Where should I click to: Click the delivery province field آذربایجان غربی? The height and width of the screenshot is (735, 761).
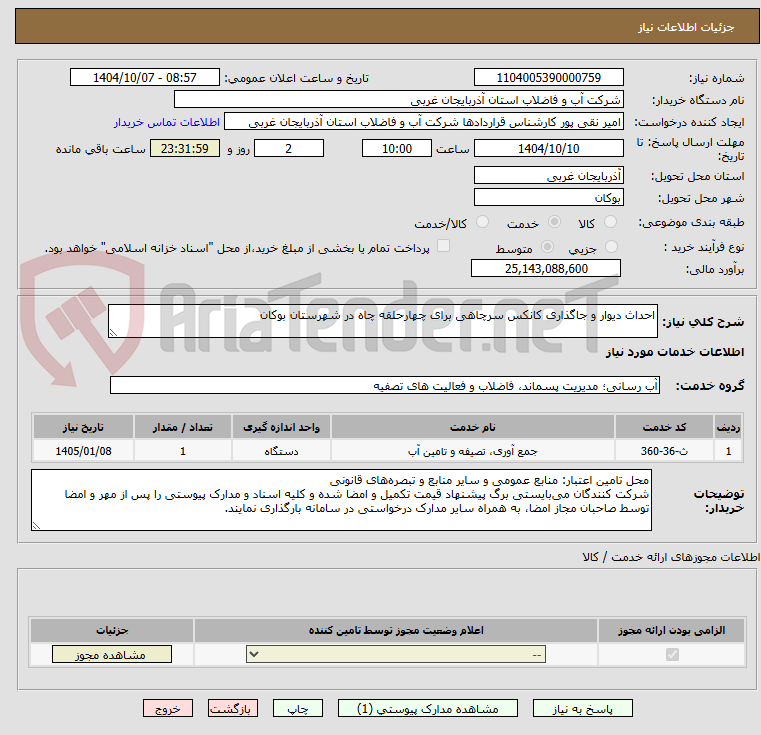click(x=548, y=175)
